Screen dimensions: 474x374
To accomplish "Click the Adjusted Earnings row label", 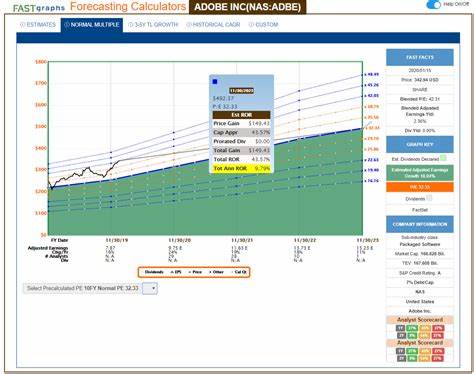I will [x=48, y=248].
